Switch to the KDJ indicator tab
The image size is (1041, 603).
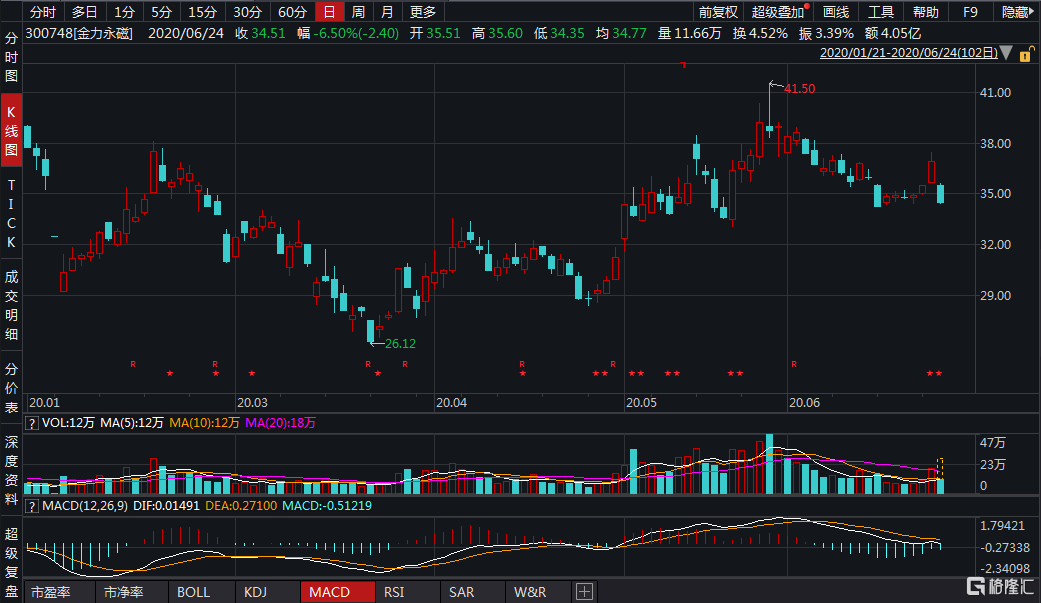point(256,592)
